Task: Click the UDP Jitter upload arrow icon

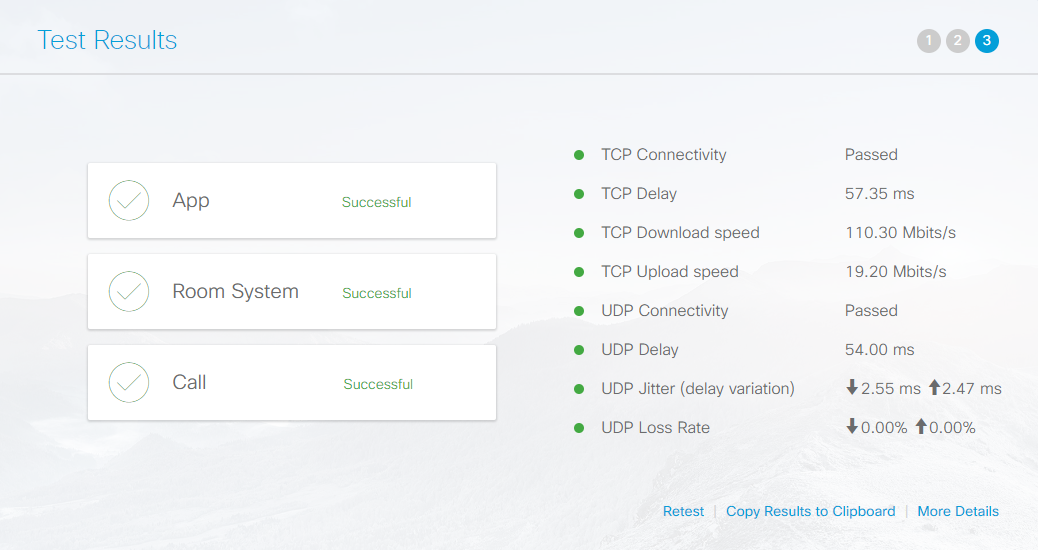Action: click(x=934, y=388)
